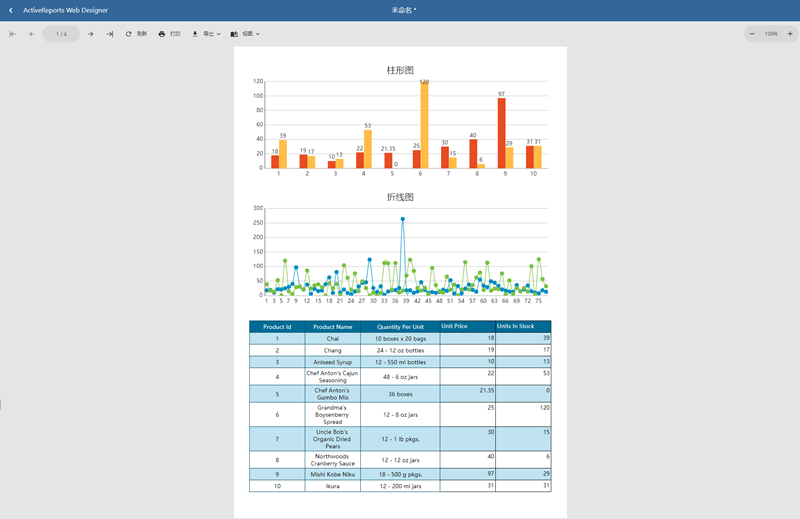The width and height of the screenshot is (800, 519).
Task: Zoom in with the plus button
Action: [x=789, y=34]
